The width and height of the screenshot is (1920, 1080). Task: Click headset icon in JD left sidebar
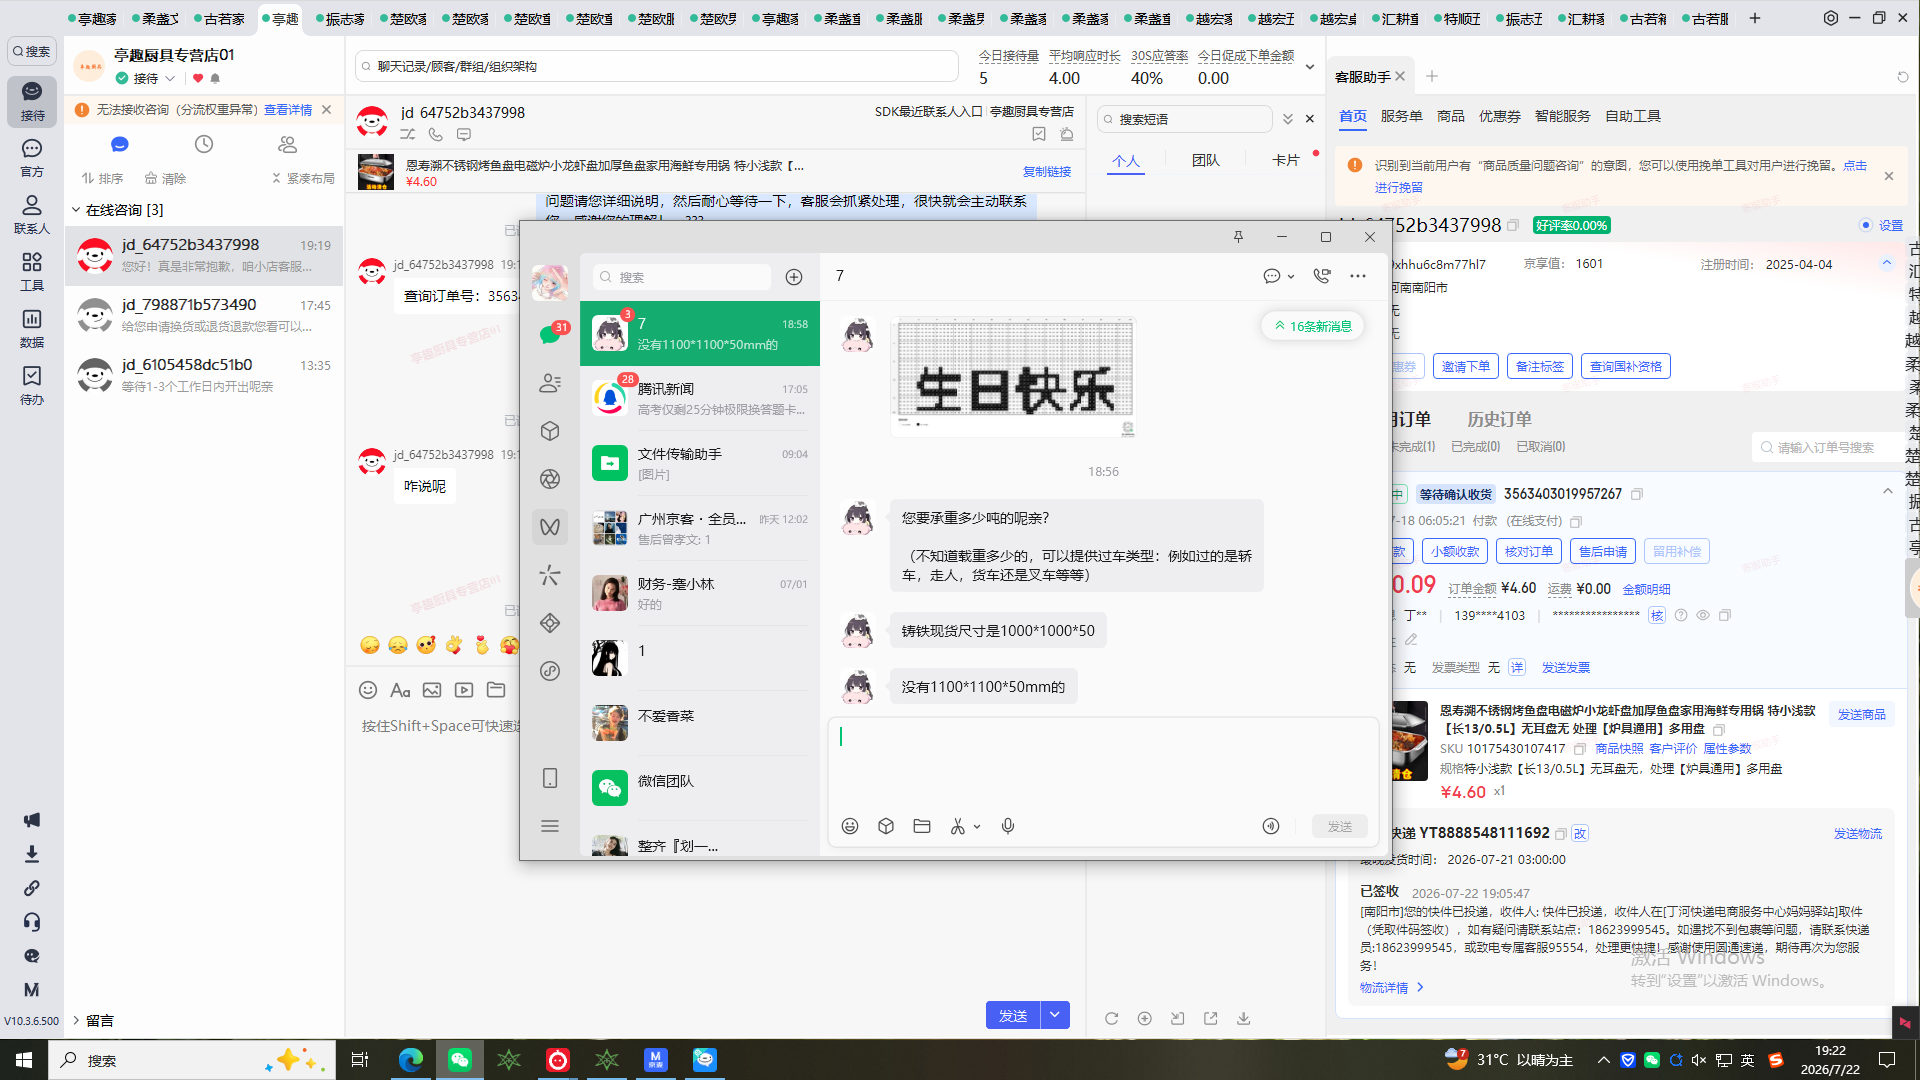click(x=32, y=922)
